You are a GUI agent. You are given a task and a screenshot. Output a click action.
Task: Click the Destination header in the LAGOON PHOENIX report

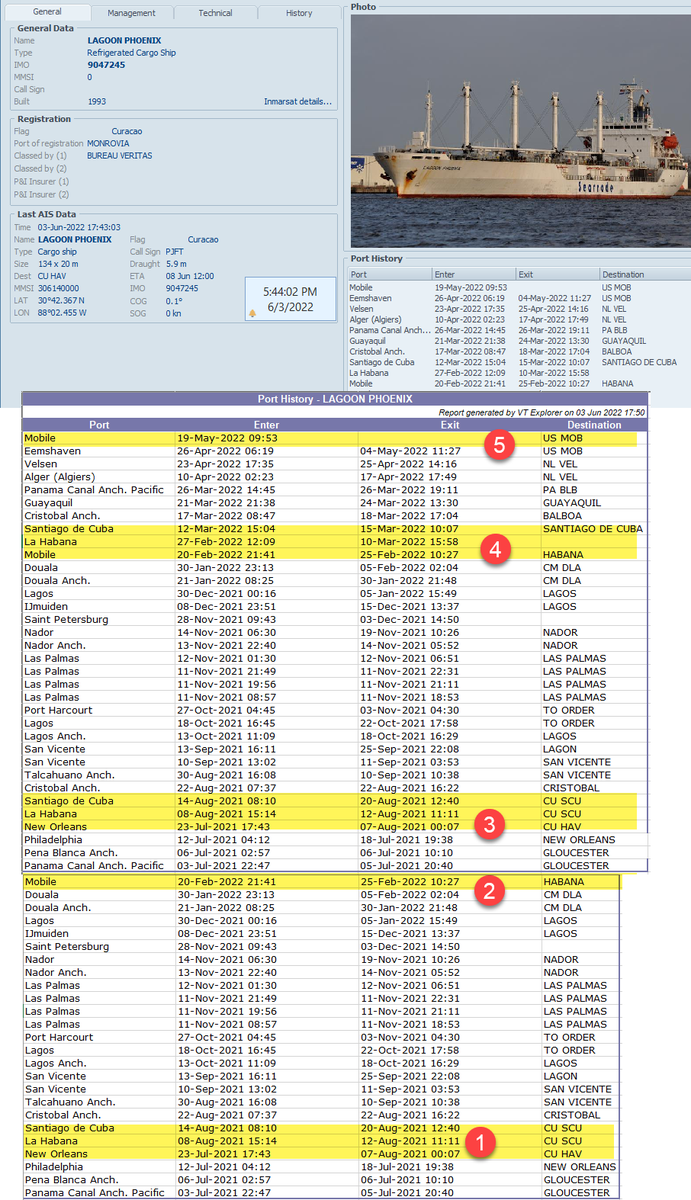coord(593,424)
